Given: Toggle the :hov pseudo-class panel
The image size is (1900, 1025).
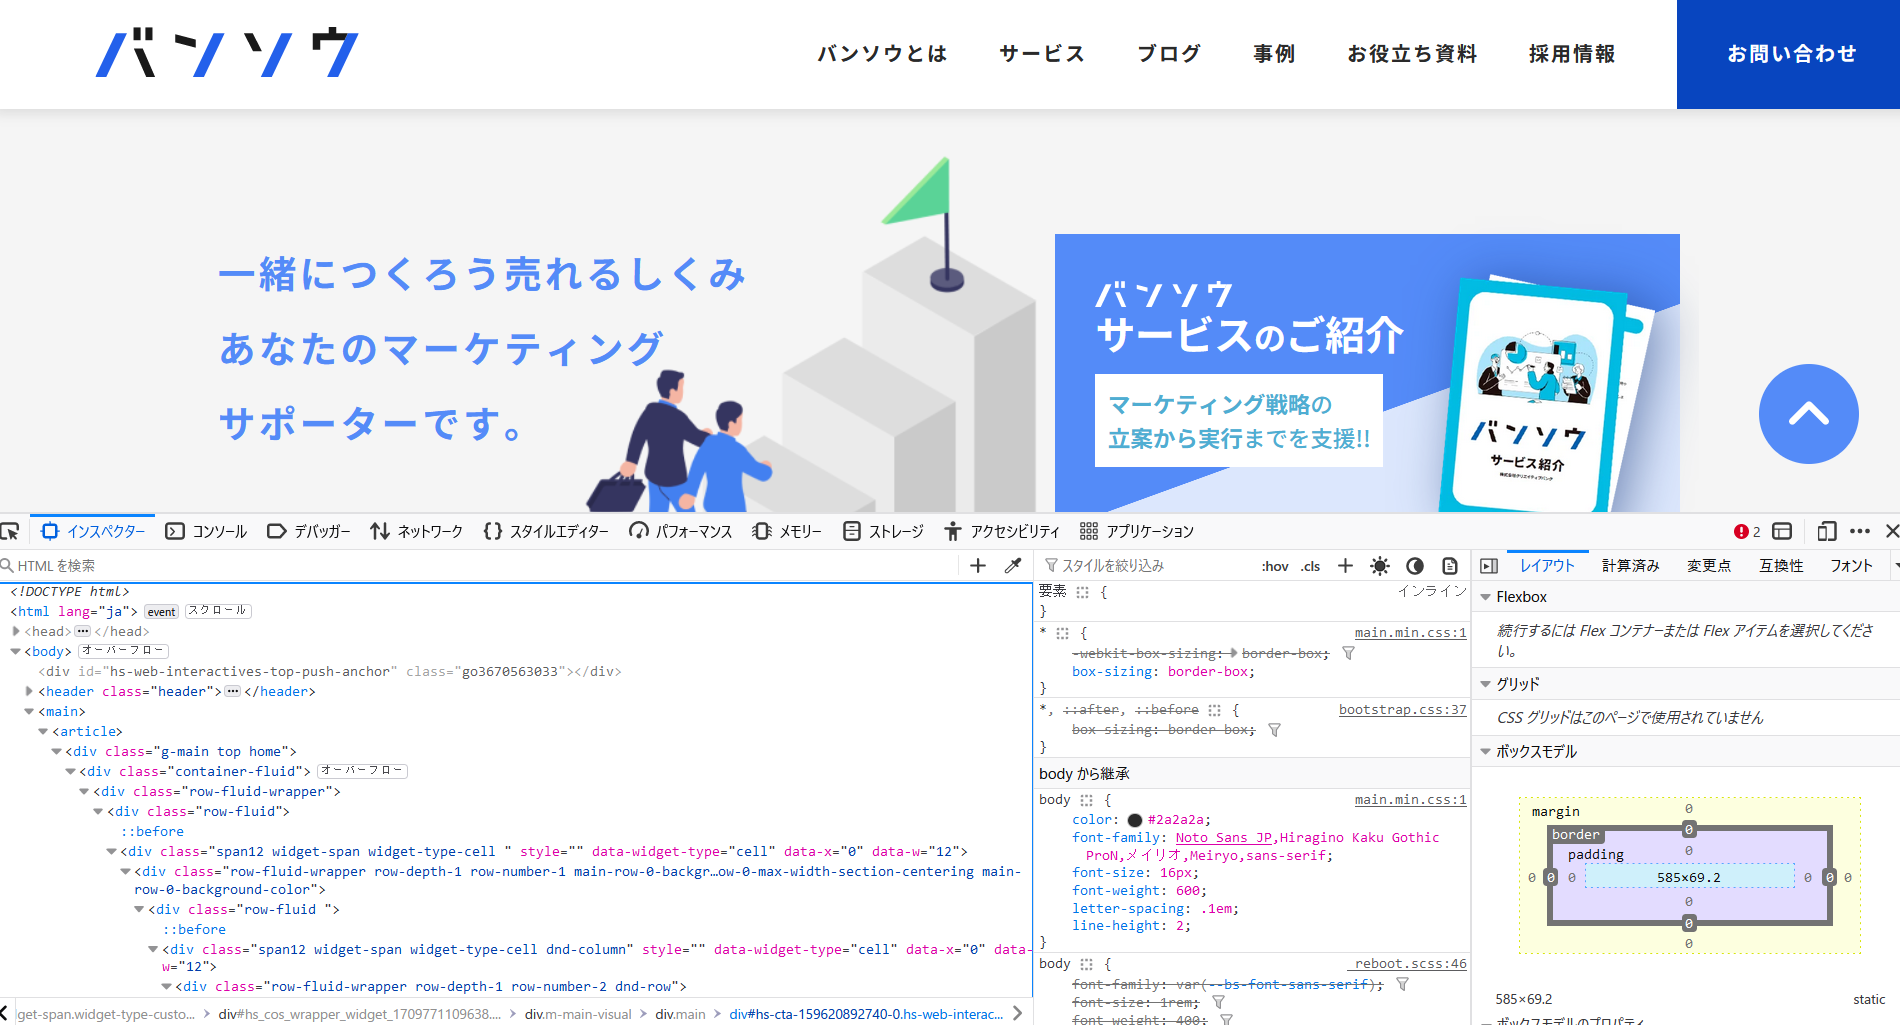Looking at the screenshot, I should (1275, 566).
